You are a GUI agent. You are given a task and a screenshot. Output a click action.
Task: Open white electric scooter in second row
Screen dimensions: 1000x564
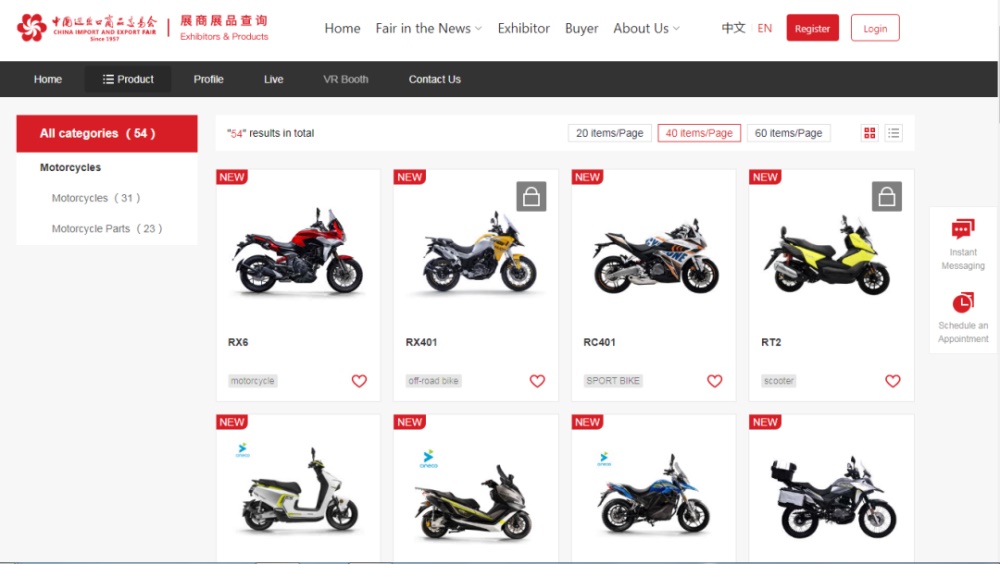[x=298, y=491]
